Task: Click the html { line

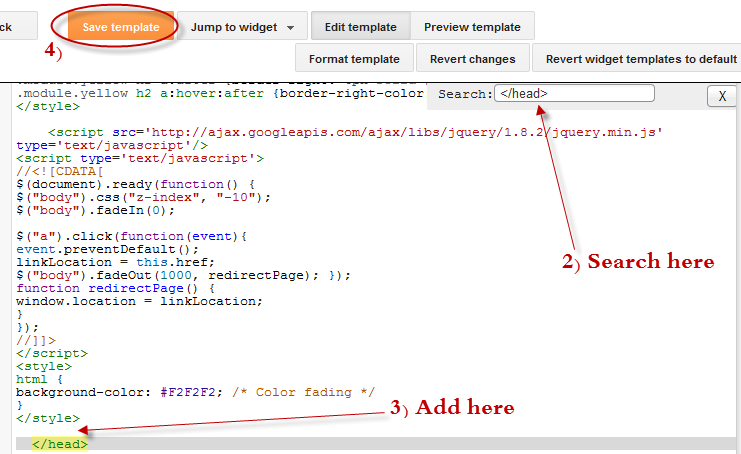Action: tap(39, 379)
